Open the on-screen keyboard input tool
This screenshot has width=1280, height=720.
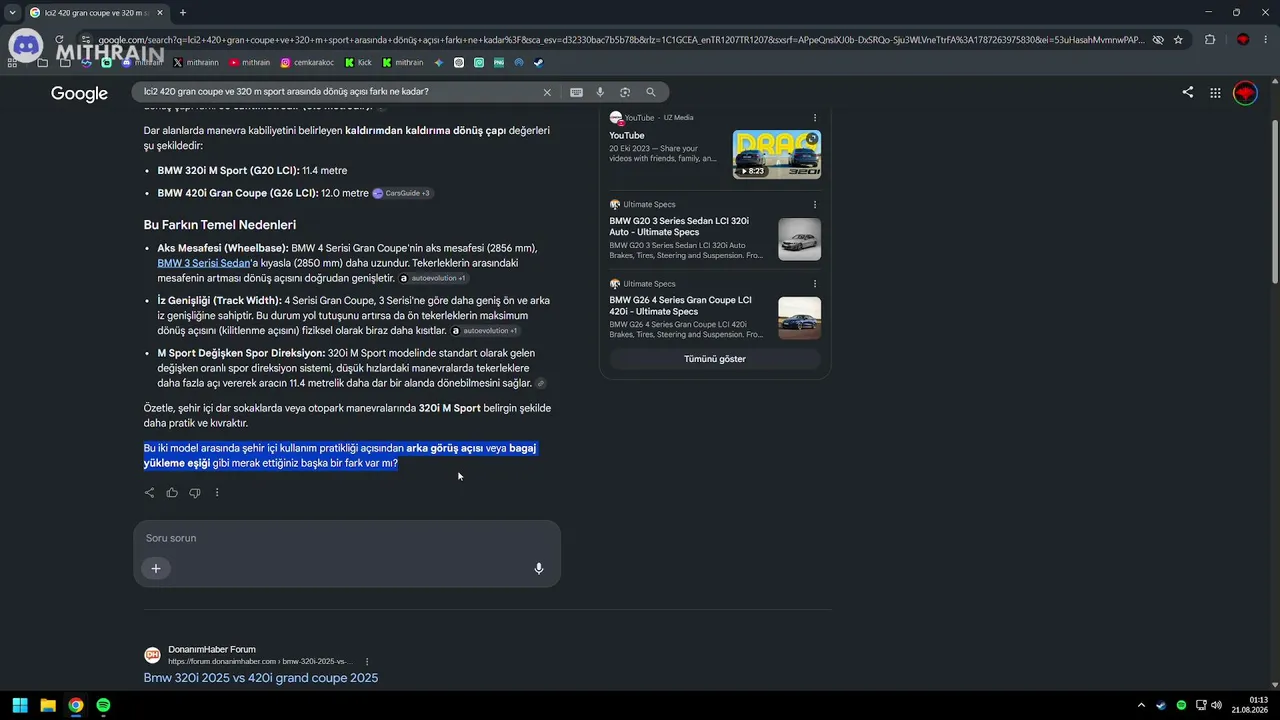tap(576, 92)
